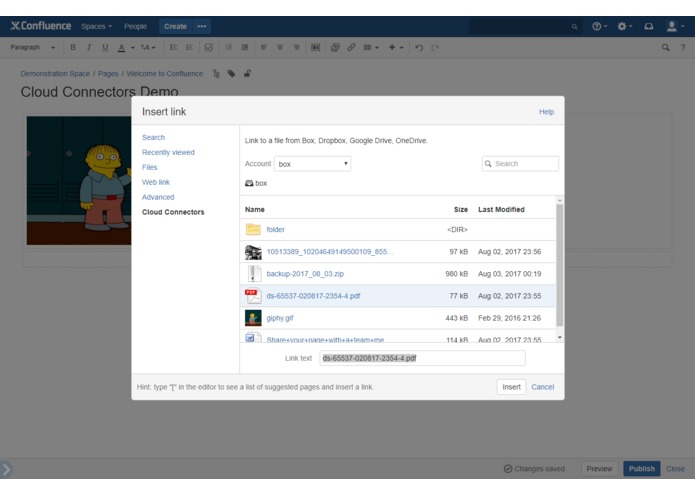Select the Search tab in Insert link
The image size is (695, 494).
tap(153, 137)
